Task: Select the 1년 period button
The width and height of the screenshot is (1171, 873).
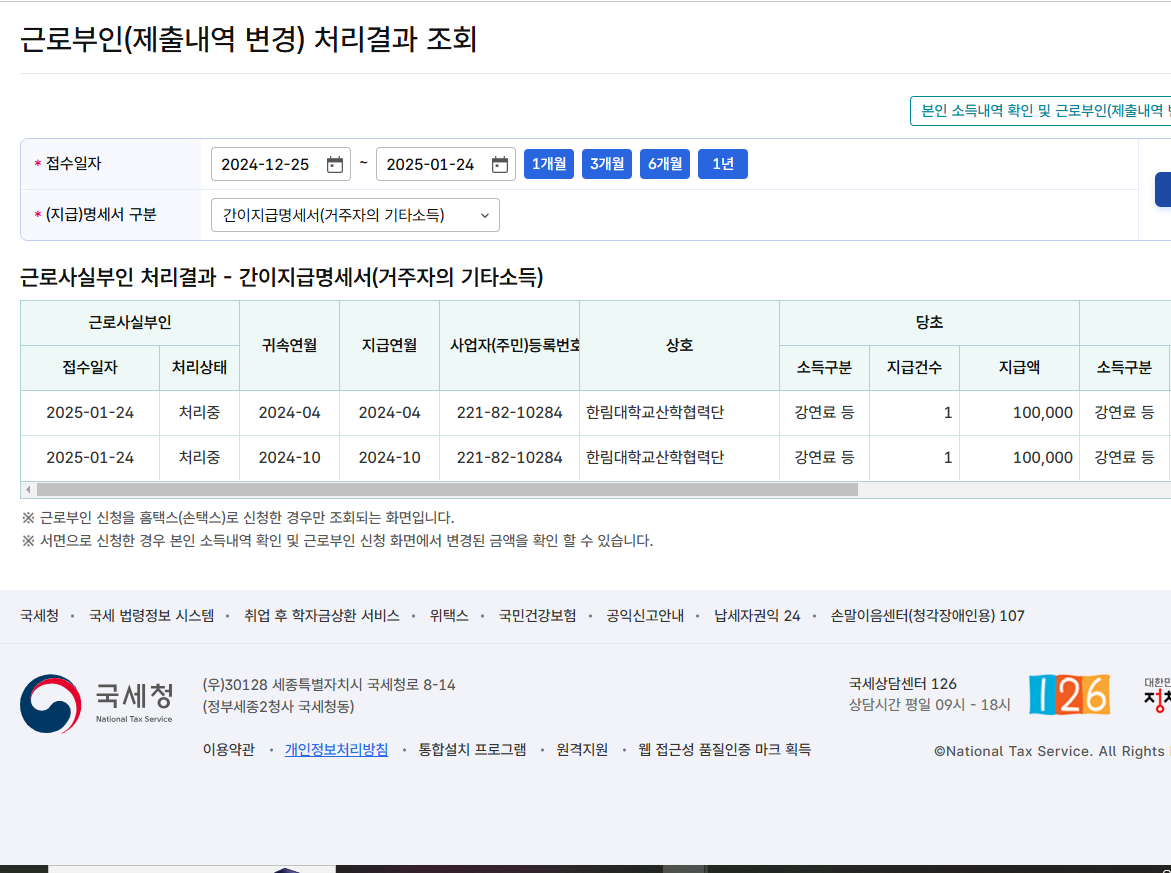Action: click(722, 164)
